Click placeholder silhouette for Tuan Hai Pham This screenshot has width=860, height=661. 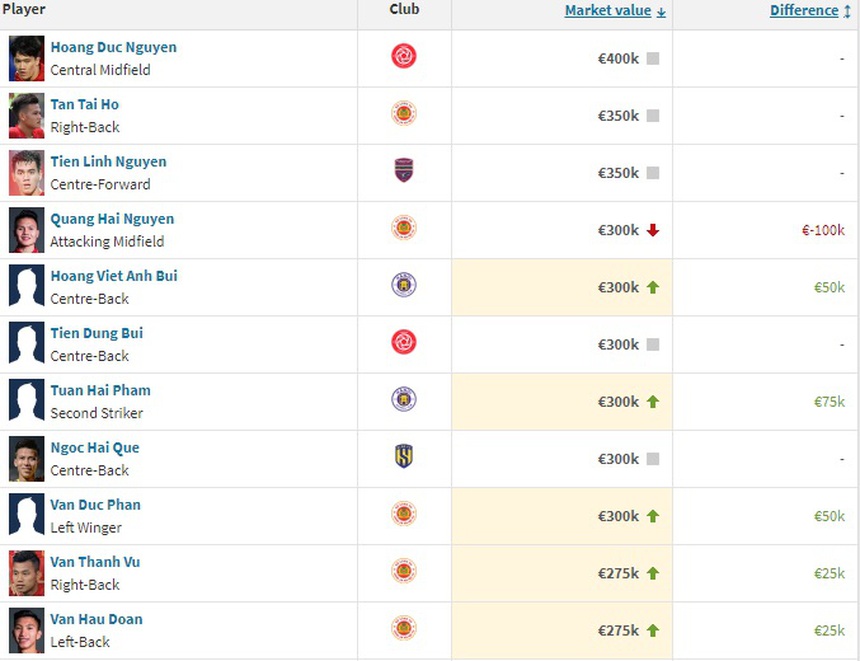pos(27,401)
